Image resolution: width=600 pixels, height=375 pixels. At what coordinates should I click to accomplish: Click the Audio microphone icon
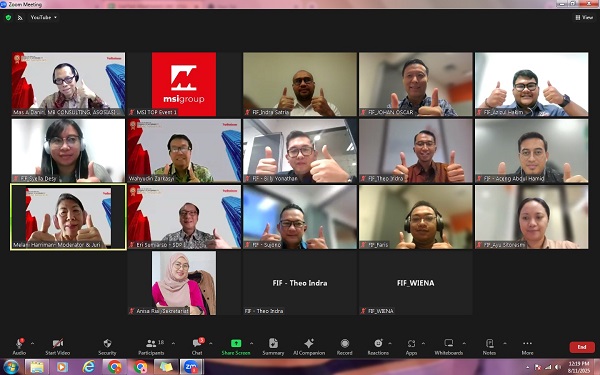click(x=19, y=343)
